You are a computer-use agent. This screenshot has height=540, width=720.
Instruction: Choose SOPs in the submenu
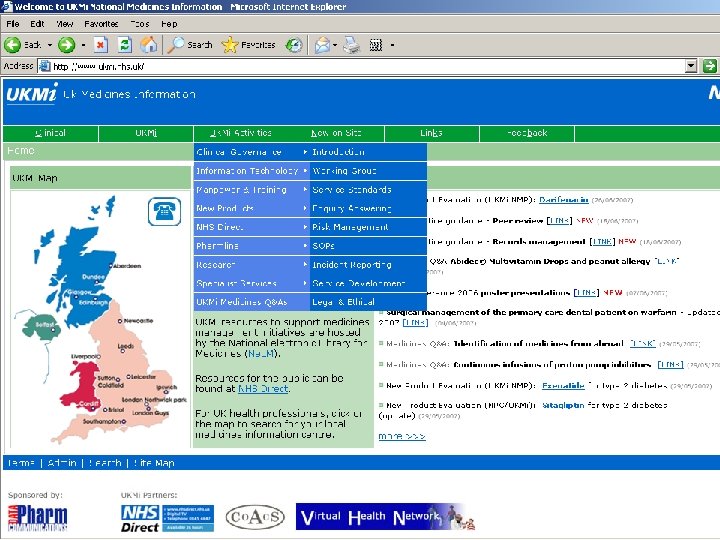368,246
